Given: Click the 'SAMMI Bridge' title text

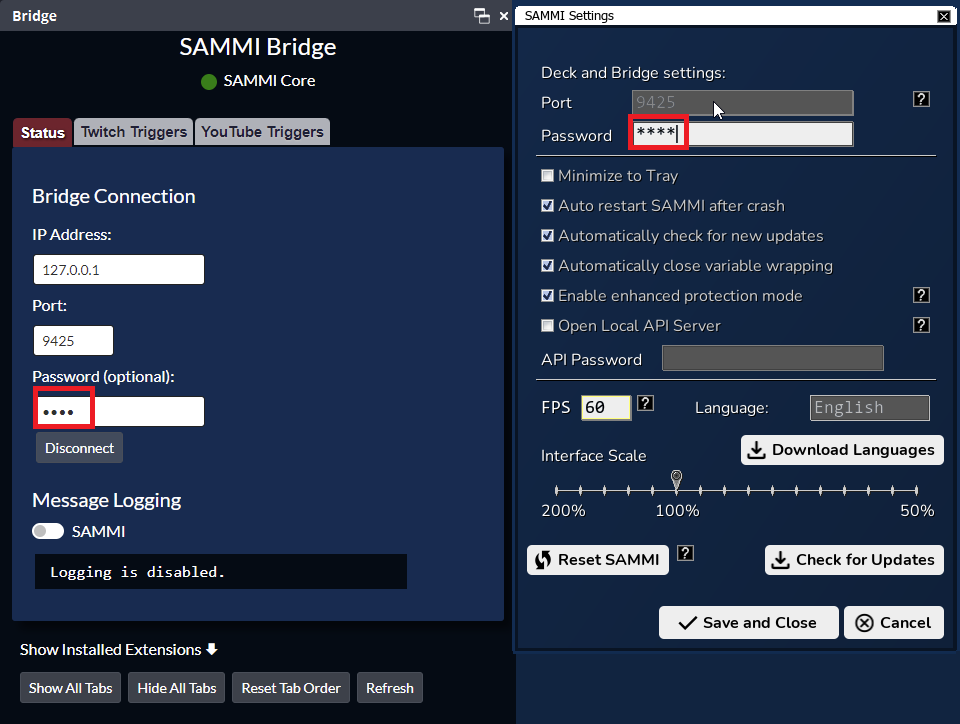Looking at the screenshot, I should point(258,47).
